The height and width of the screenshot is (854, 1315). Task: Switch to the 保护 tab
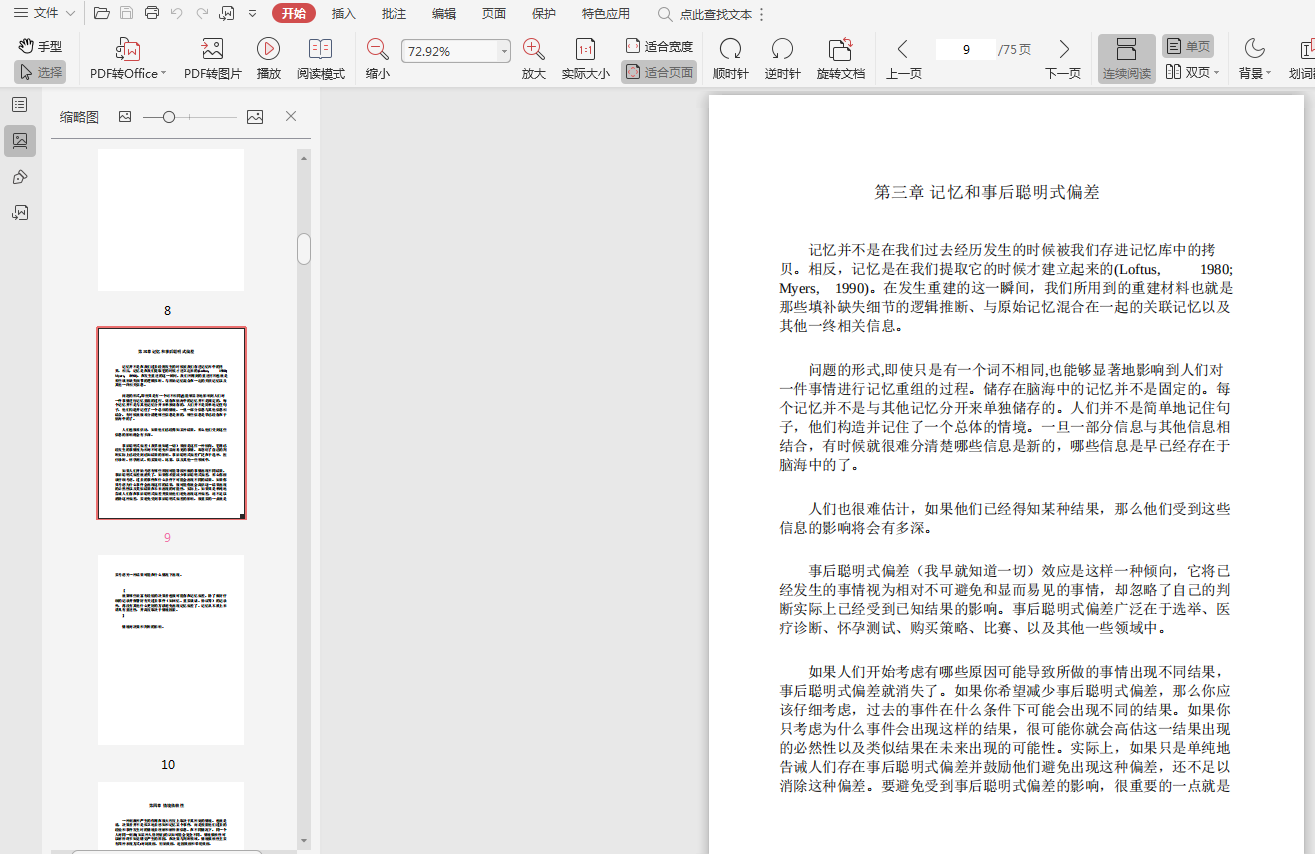tap(544, 14)
